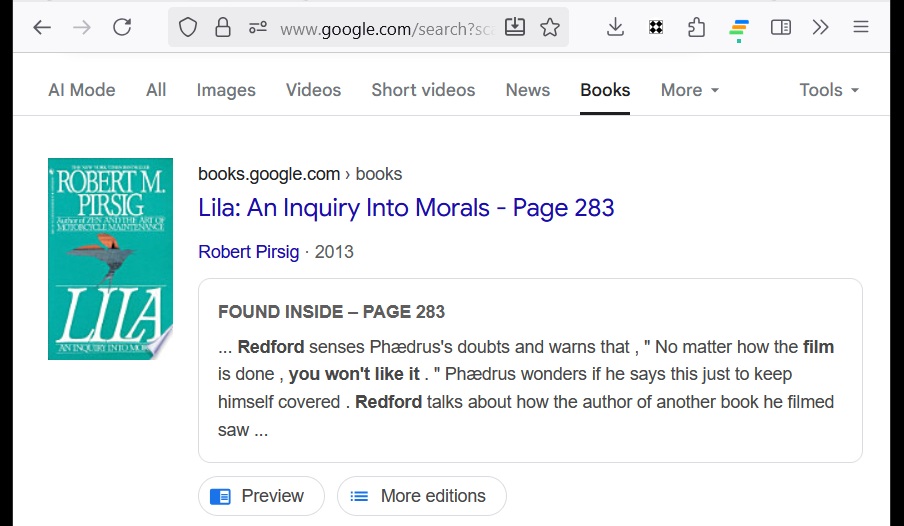This screenshot has width=904, height=526.
Task: Open the Firefox hamburger application menu
Action: tap(860, 28)
